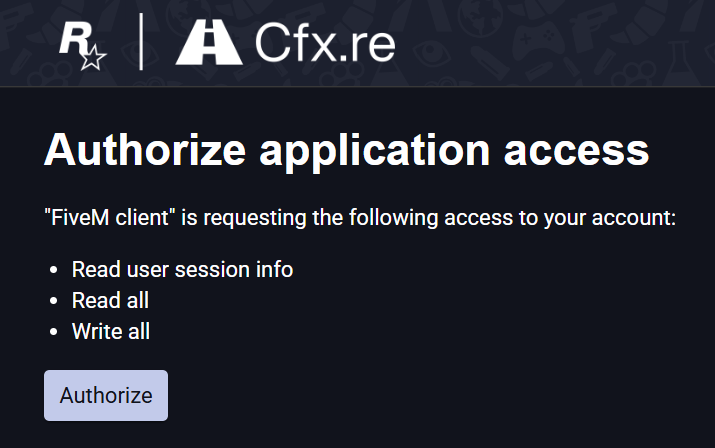Click the Authorize button
This screenshot has width=715, height=448.
tap(106, 395)
